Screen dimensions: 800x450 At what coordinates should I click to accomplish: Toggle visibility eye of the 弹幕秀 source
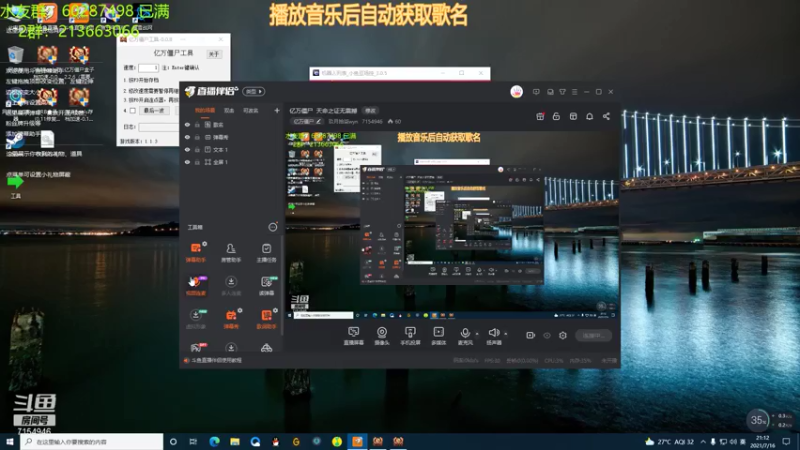[187, 137]
